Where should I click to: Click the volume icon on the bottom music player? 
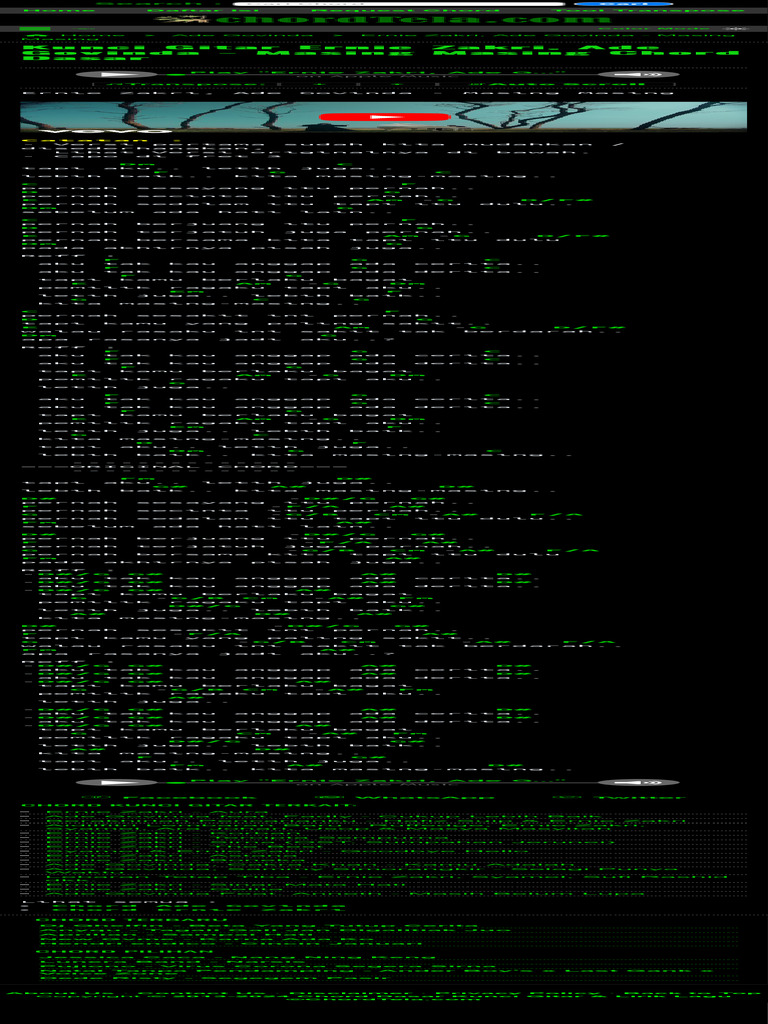(x=639, y=782)
